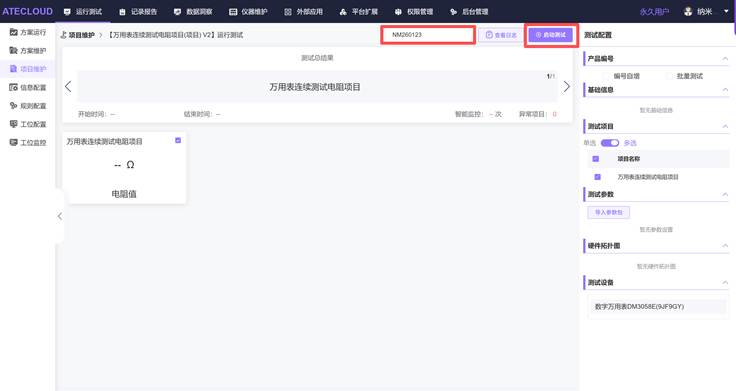
Task: Open the 外部应用 top menu
Action: tap(303, 12)
